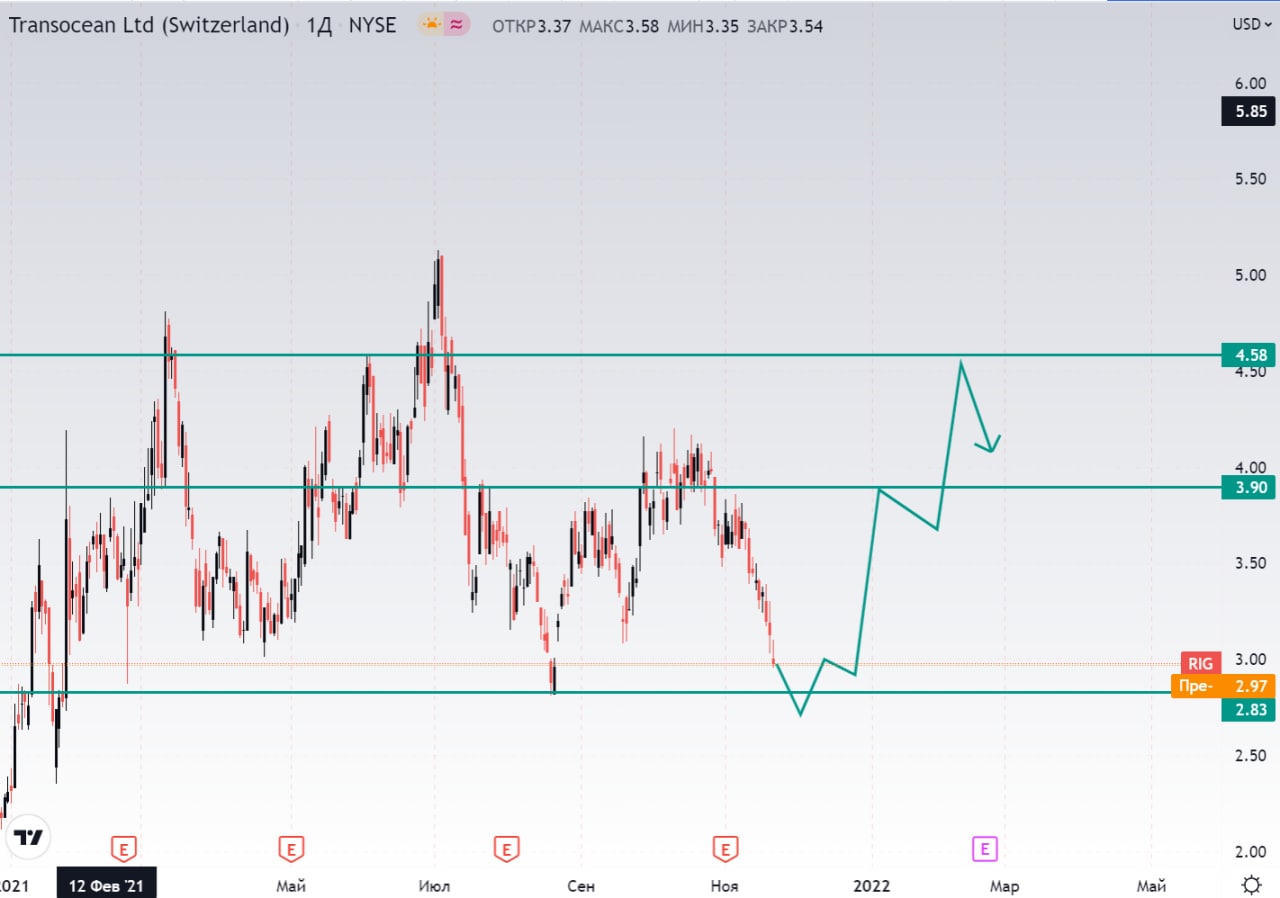Viewport: 1280px width, 898px height.
Task: Click the 1Д interval label
Action: point(319,26)
